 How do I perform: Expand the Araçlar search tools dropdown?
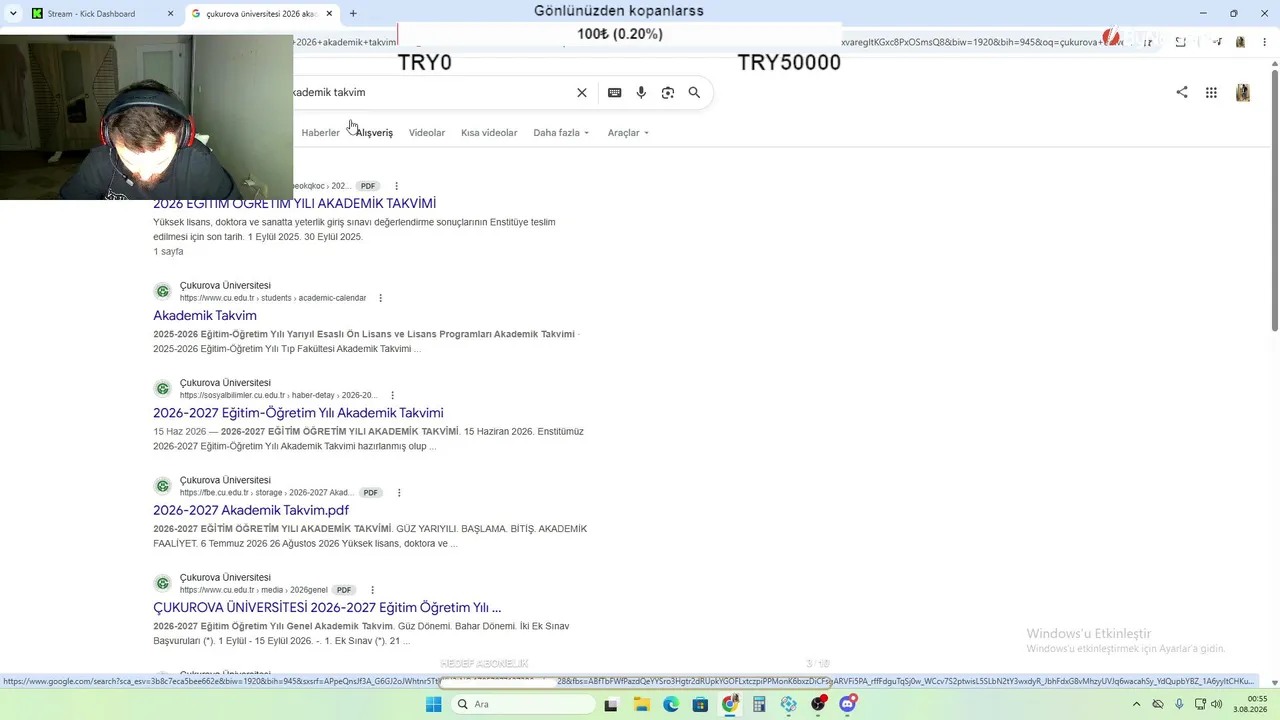pos(628,133)
